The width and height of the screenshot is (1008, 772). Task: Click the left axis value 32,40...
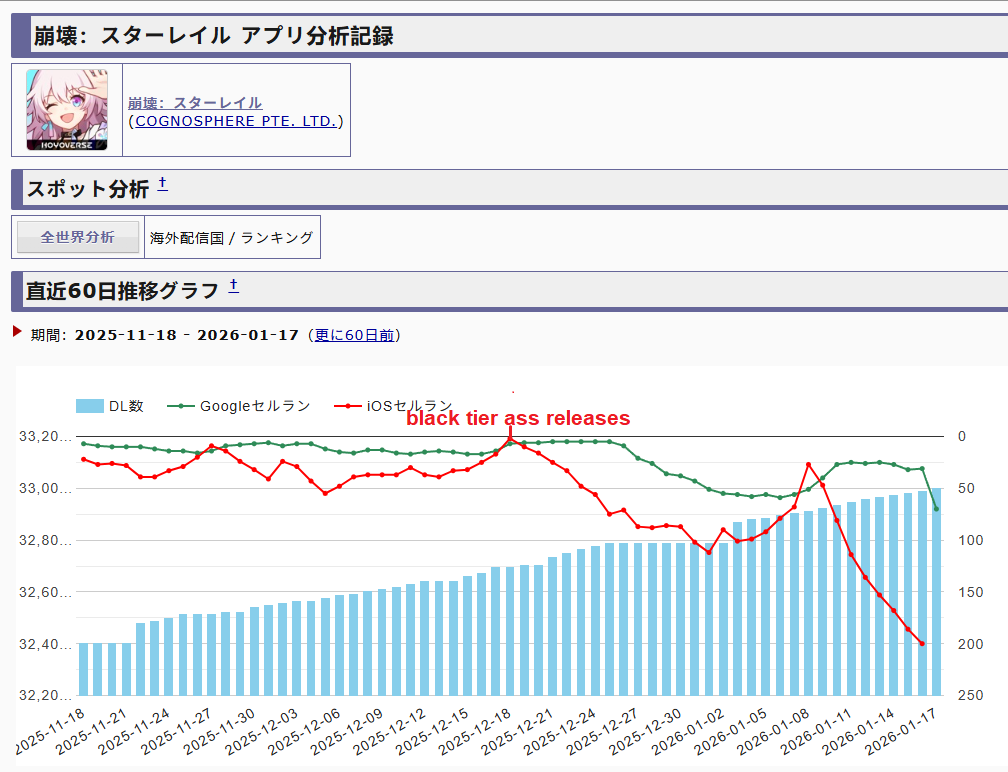tap(45, 644)
